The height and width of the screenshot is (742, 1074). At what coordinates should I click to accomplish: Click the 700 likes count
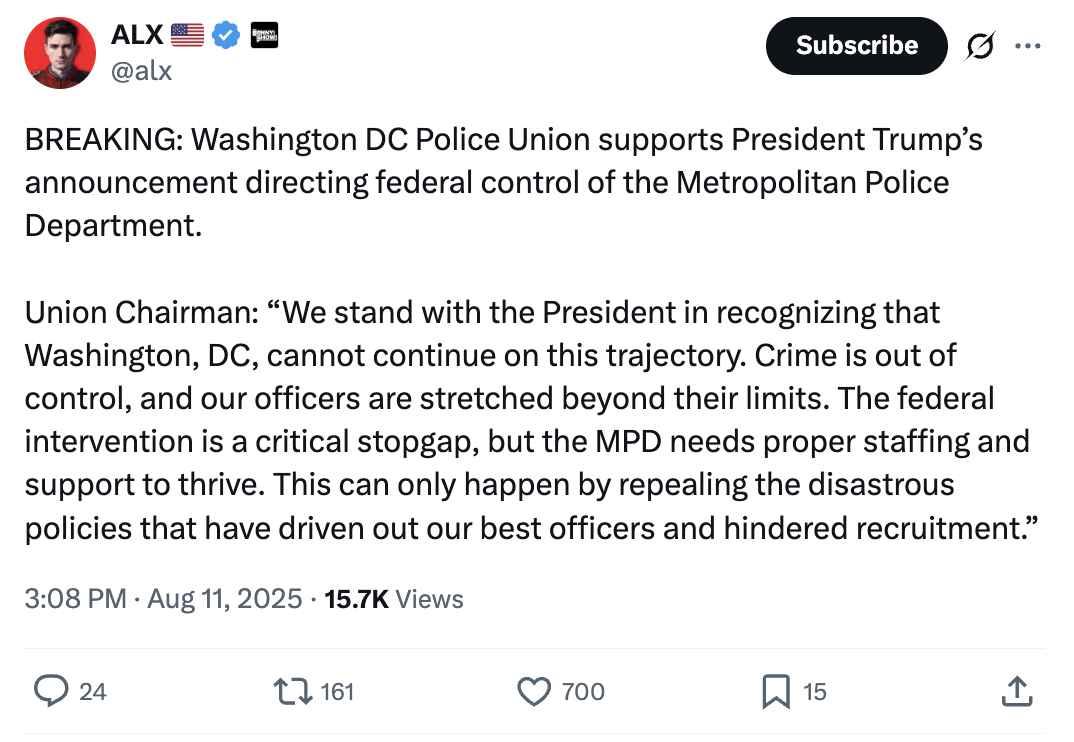(x=583, y=691)
